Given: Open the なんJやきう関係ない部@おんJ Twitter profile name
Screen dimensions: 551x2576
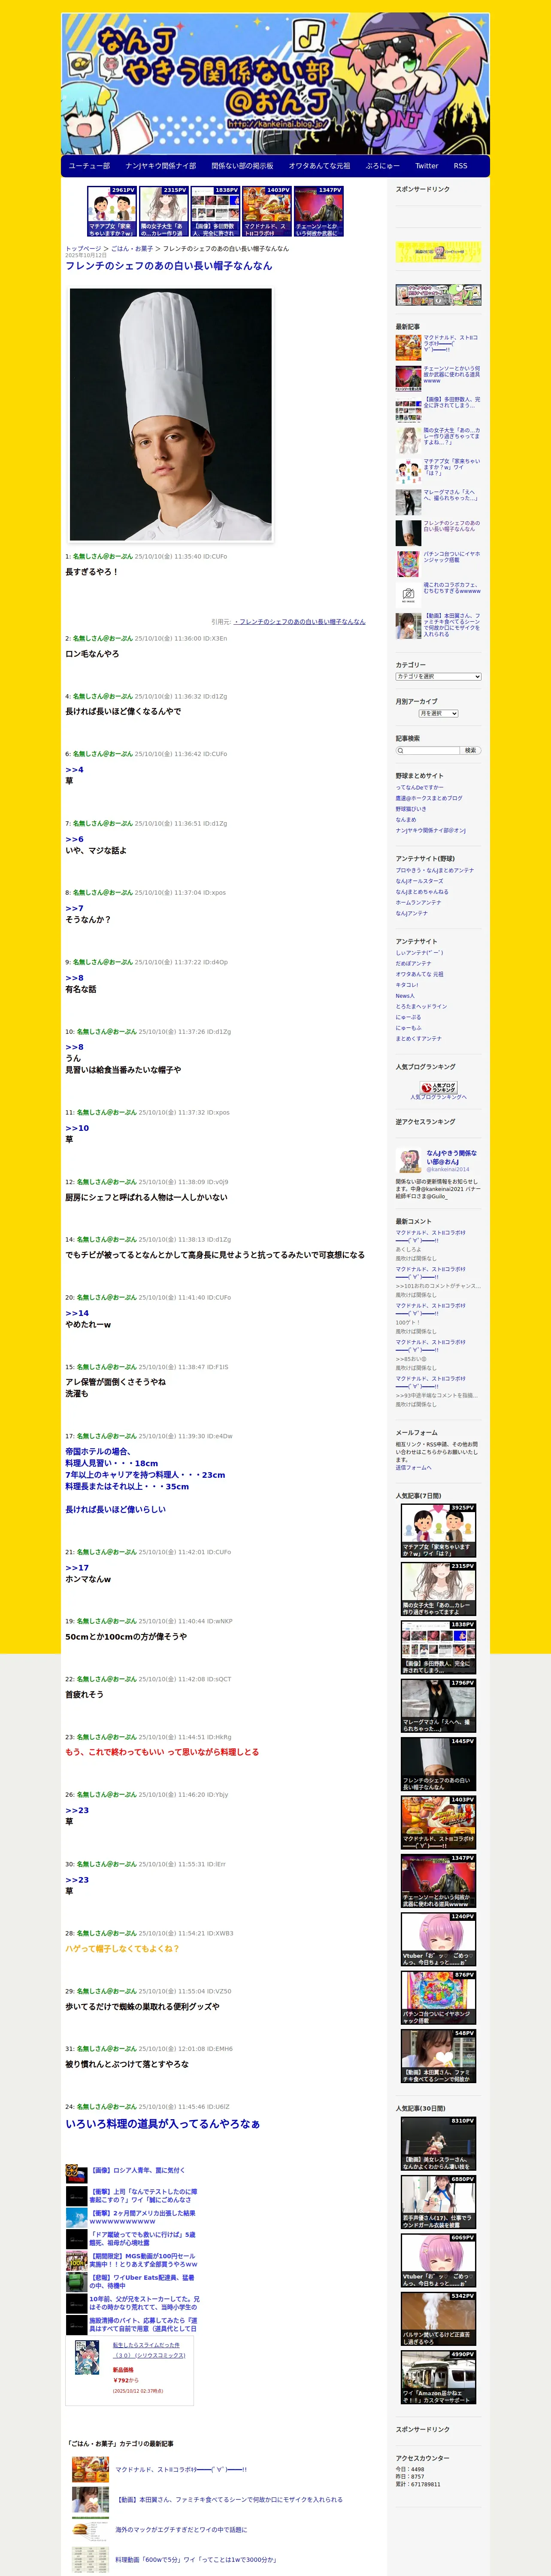Looking at the screenshot, I should (x=452, y=1157).
